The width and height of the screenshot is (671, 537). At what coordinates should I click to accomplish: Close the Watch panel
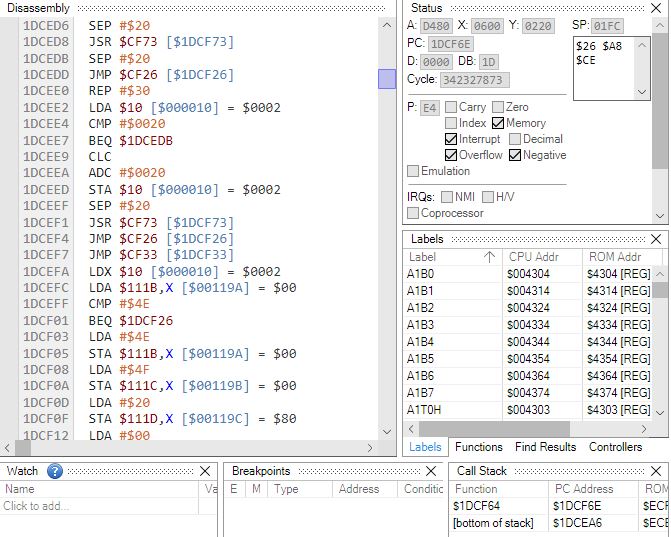click(205, 471)
